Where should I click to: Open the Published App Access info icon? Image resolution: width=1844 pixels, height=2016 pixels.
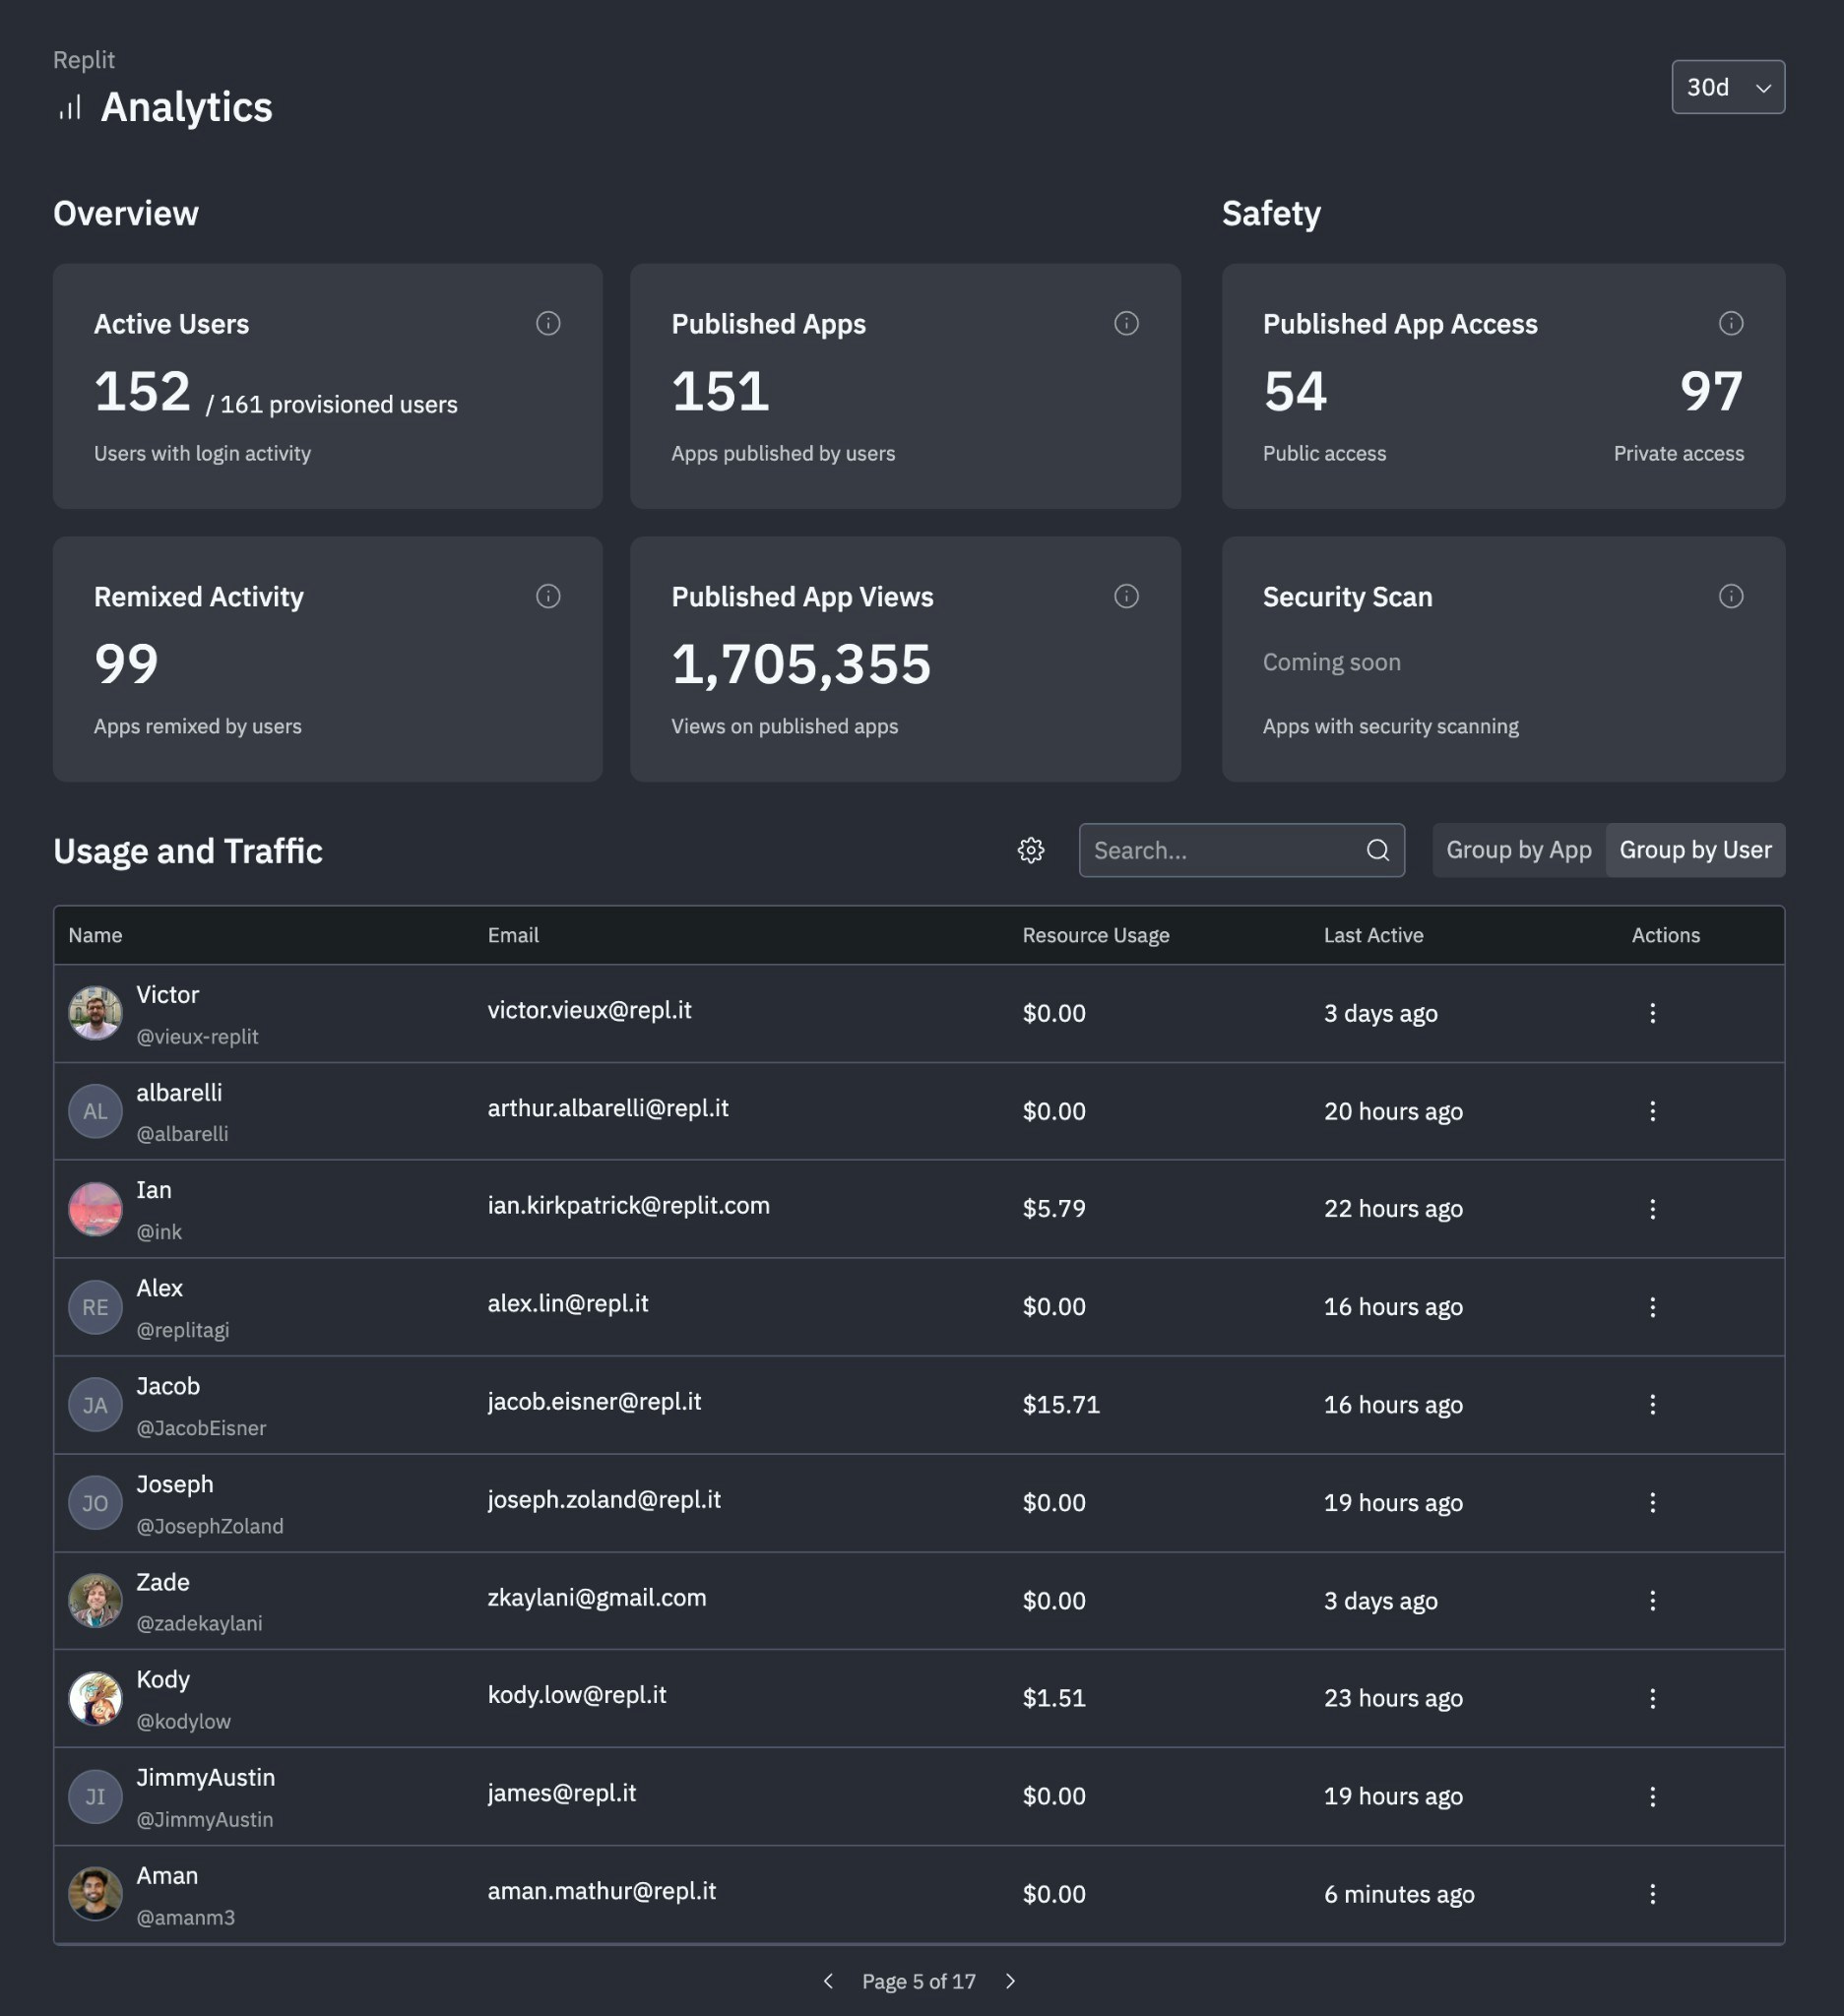(x=1733, y=323)
